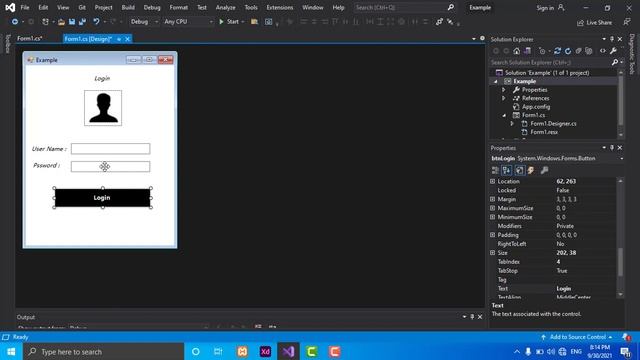The height and width of the screenshot is (360, 640).
Task: Close the Form1.cs [Design] tab
Action: (127, 39)
